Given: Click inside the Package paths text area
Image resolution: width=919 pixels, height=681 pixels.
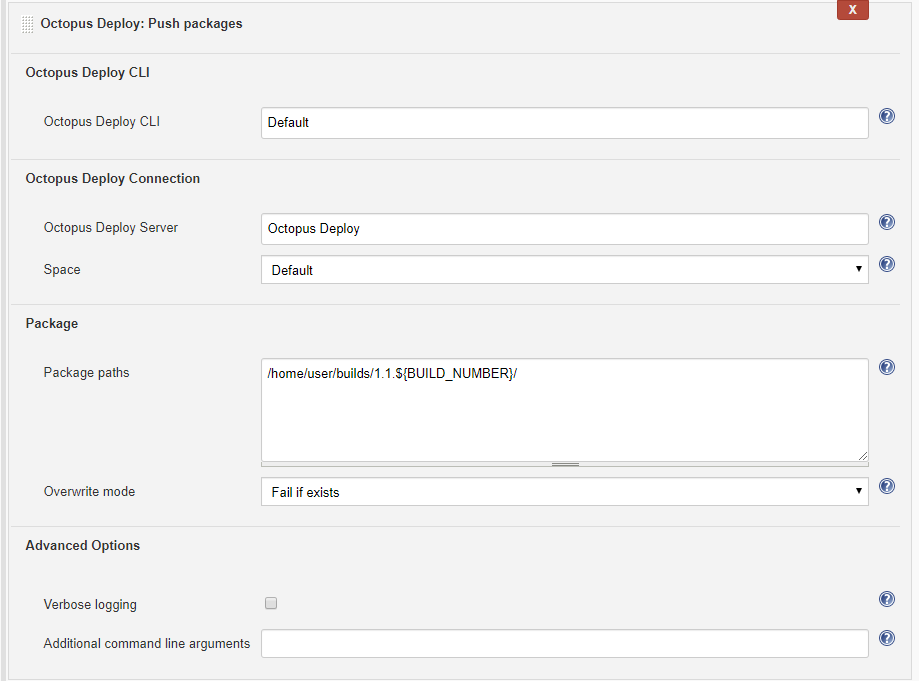Looking at the screenshot, I should 564,410.
